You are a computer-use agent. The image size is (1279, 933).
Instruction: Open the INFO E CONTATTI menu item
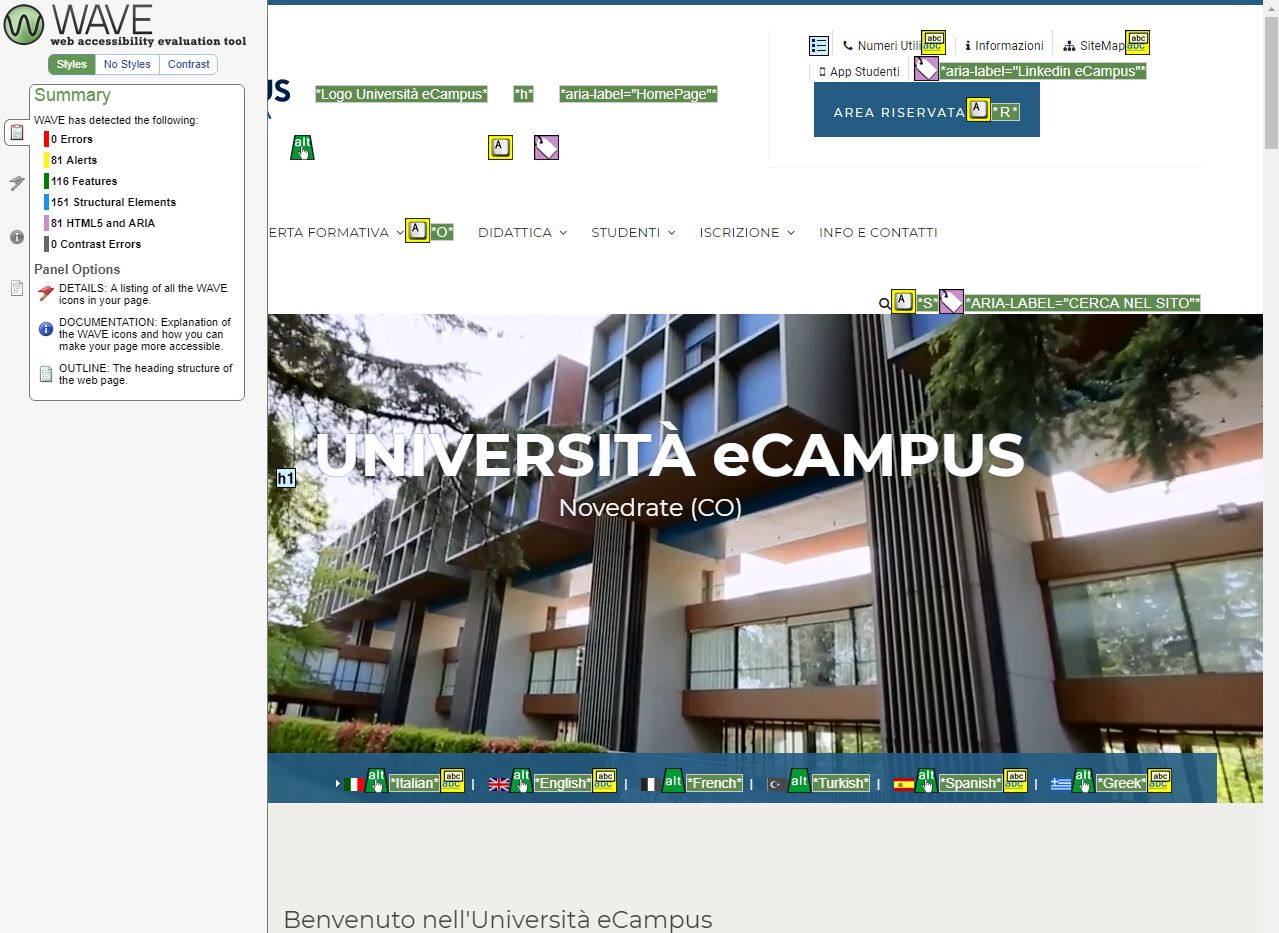[x=878, y=232]
